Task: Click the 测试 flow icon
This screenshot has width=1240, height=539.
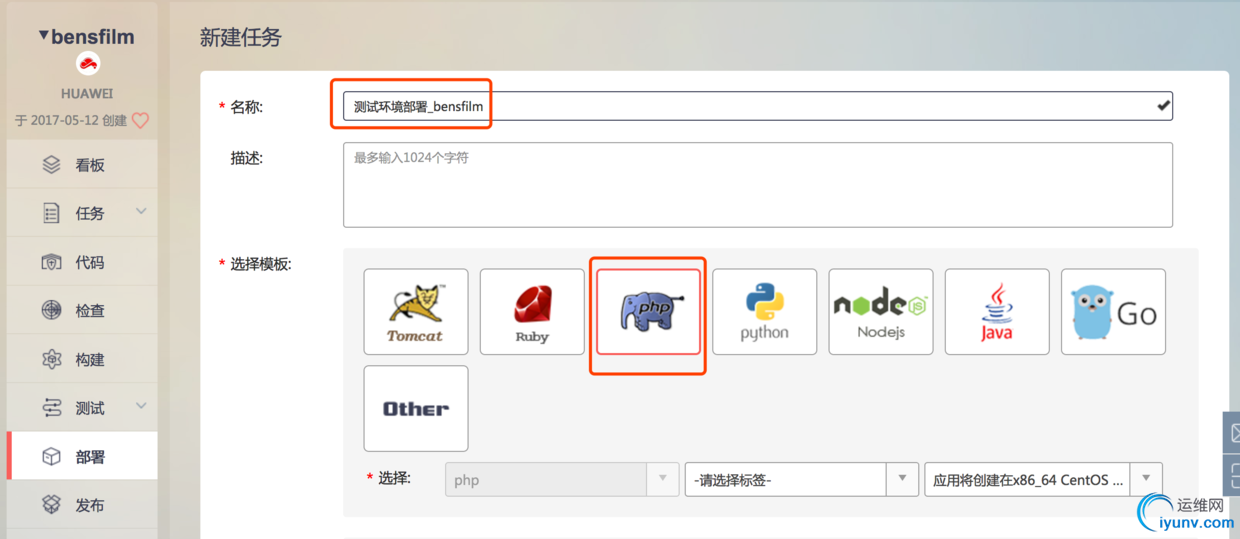Action: click(x=52, y=408)
